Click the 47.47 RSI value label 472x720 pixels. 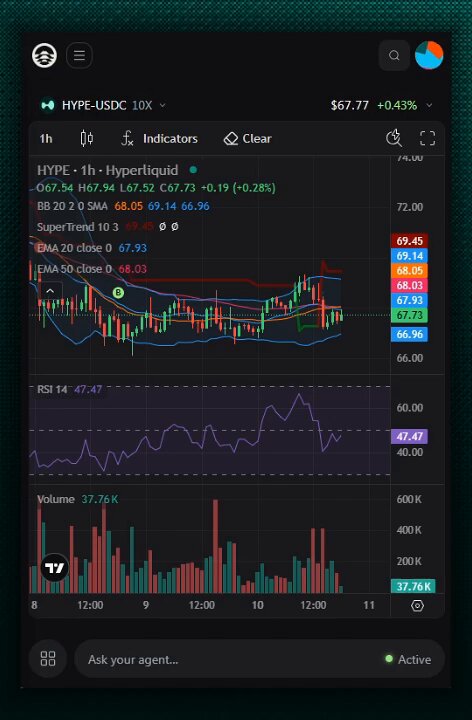(409, 436)
